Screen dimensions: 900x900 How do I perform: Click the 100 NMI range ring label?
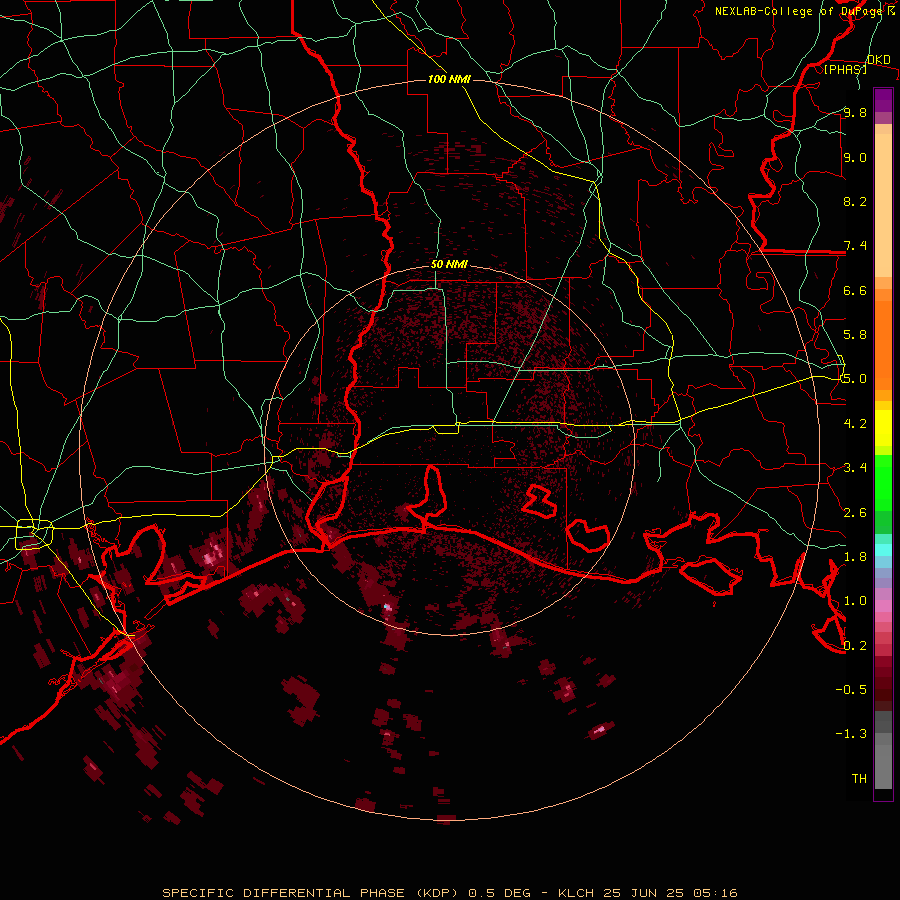[x=449, y=79]
